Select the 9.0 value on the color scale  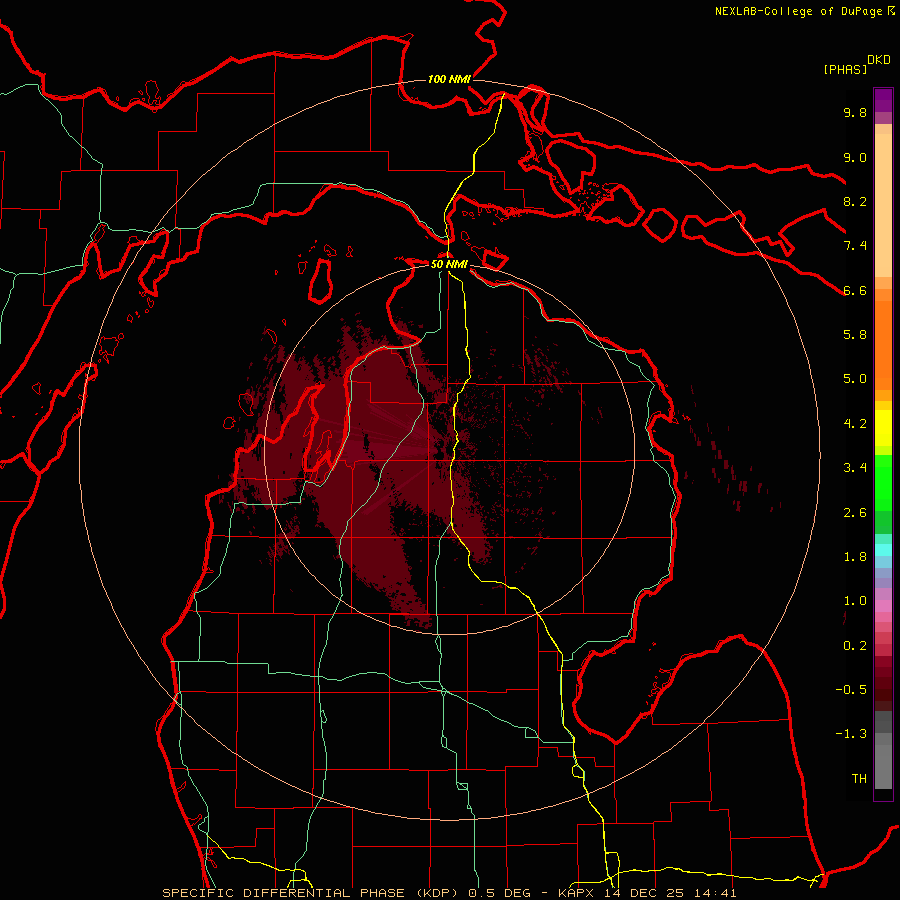855,157
